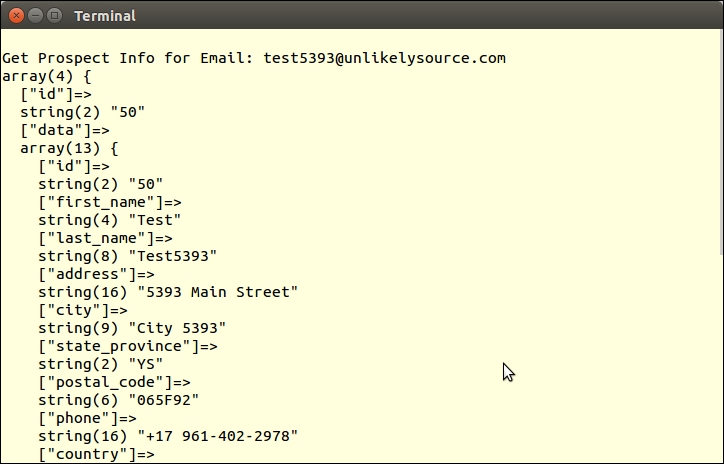Click the array(13) output line
This screenshot has width=724, height=464.
click(x=69, y=148)
